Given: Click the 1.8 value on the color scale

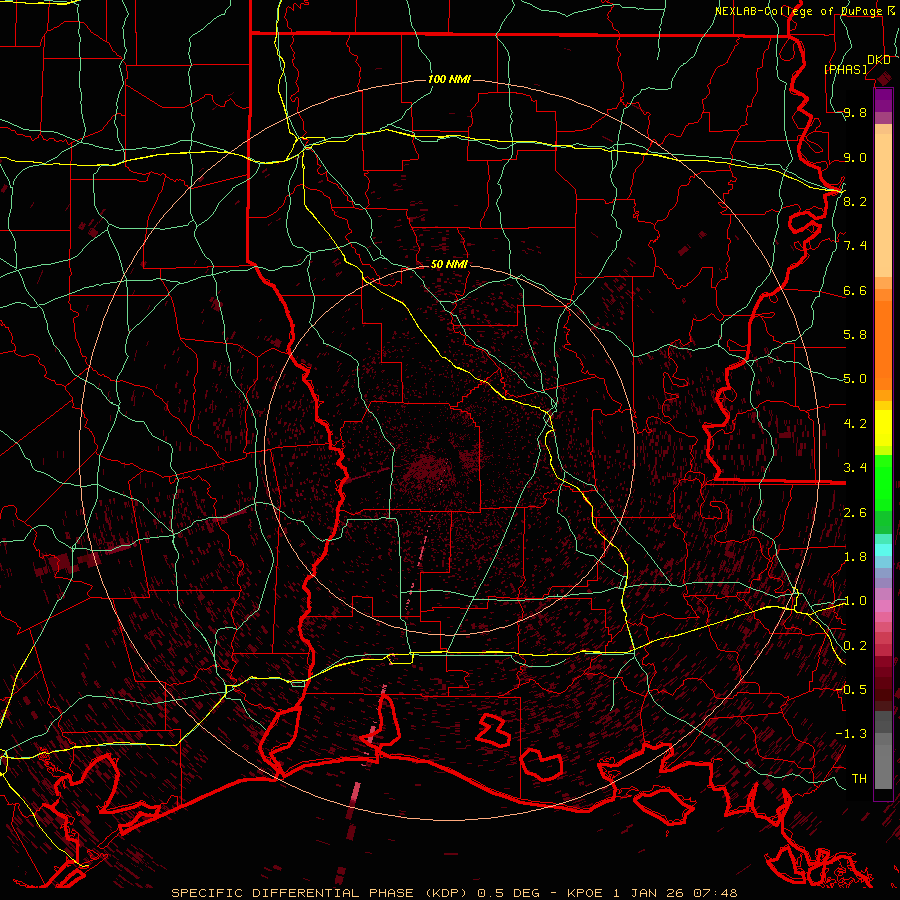Looking at the screenshot, I should (855, 557).
